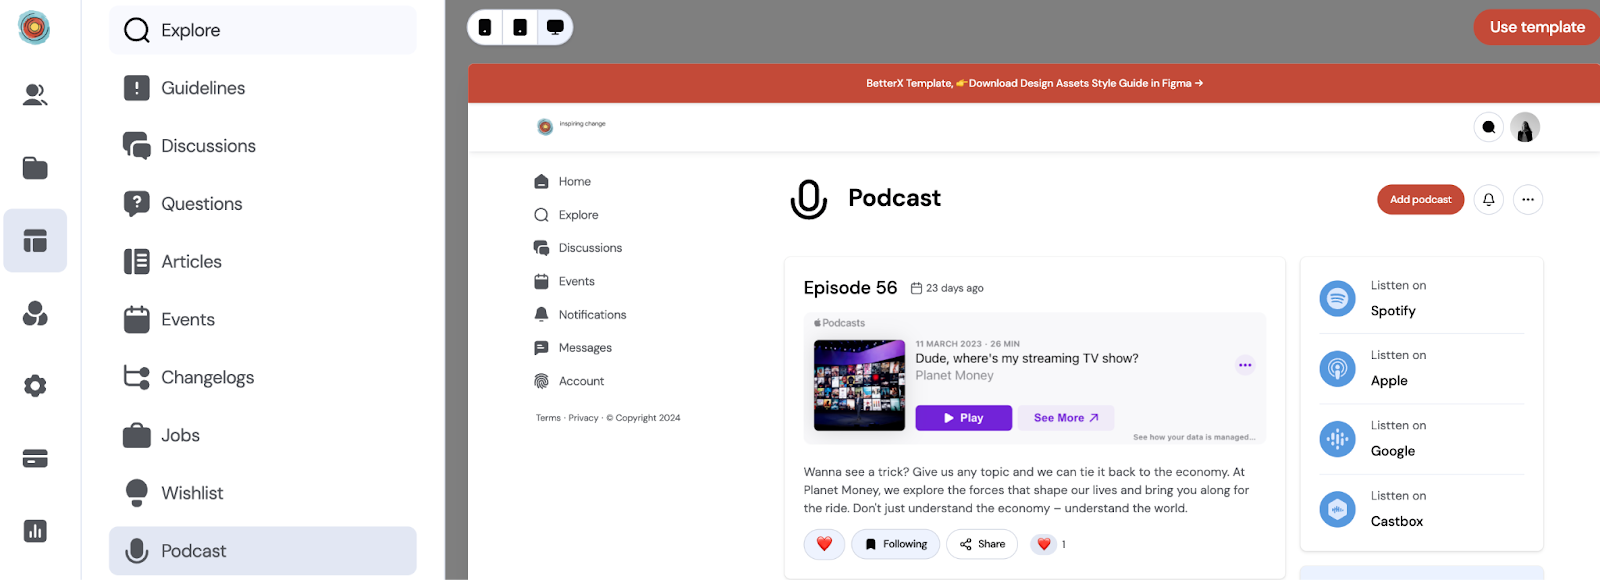The width and height of the screenshot is (1600, 580).
Task: Select the Questions template
Action: (x=263, y=204)
